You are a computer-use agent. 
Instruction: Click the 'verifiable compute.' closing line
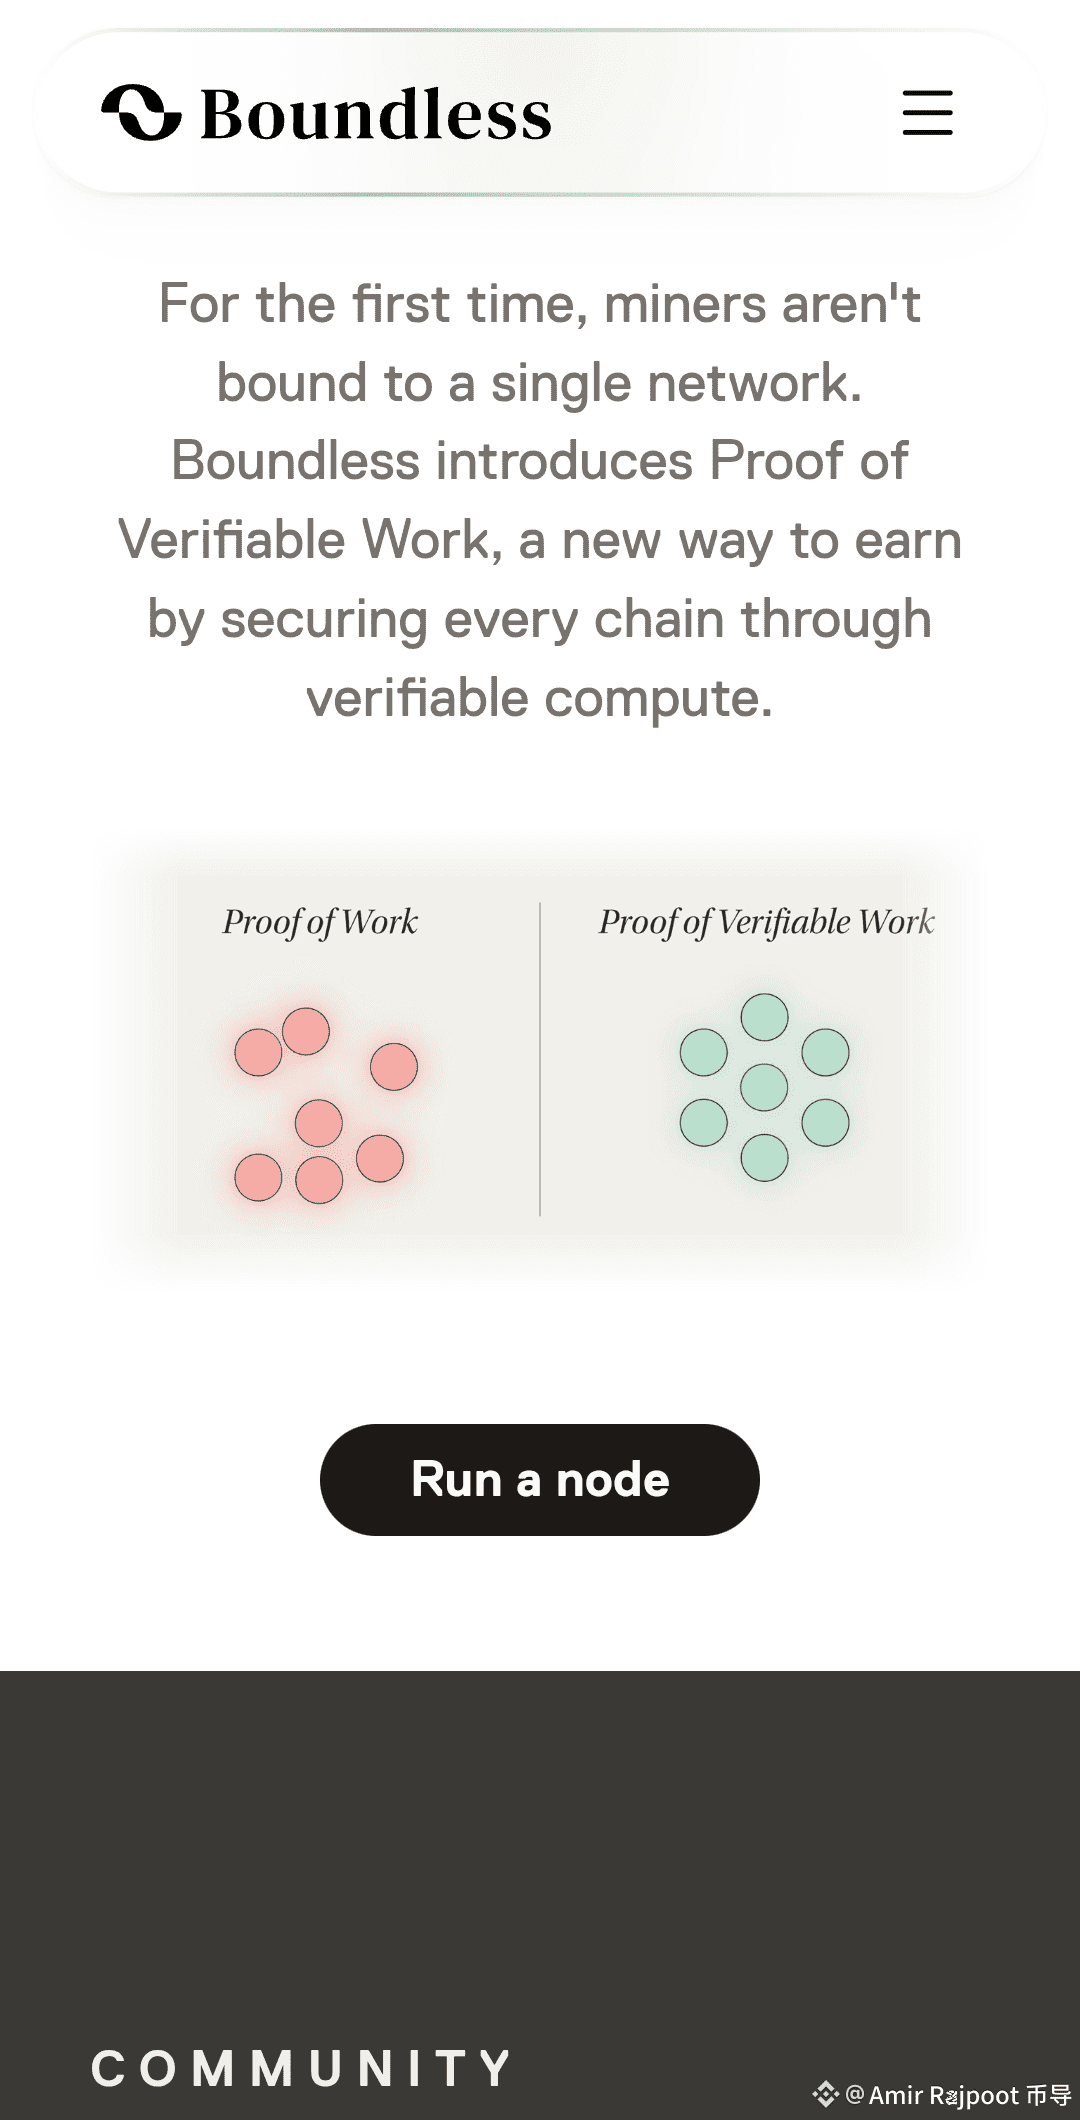point(540,698)
